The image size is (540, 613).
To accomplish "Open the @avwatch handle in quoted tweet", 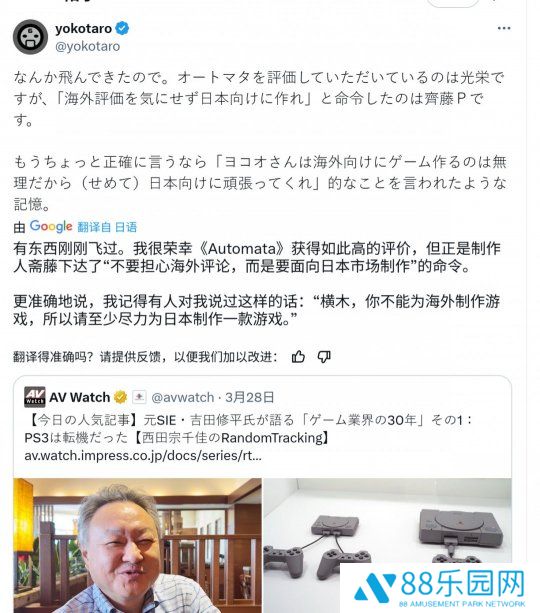I will coord(183,397).
